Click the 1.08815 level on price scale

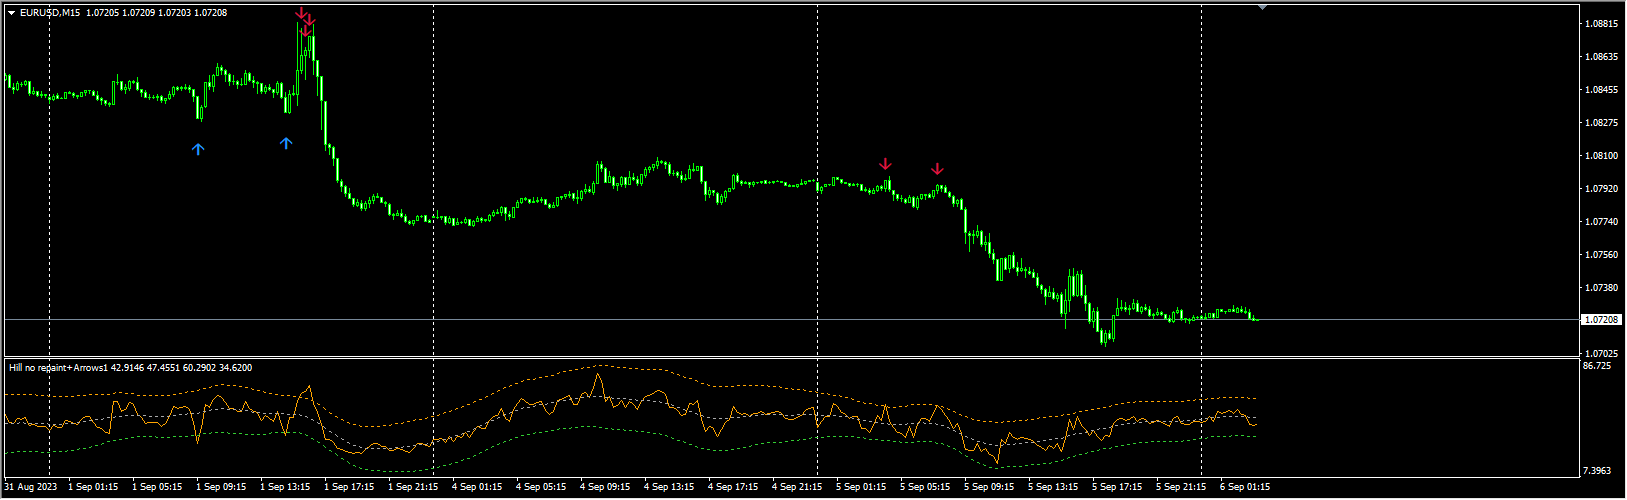pos(1602,23)
